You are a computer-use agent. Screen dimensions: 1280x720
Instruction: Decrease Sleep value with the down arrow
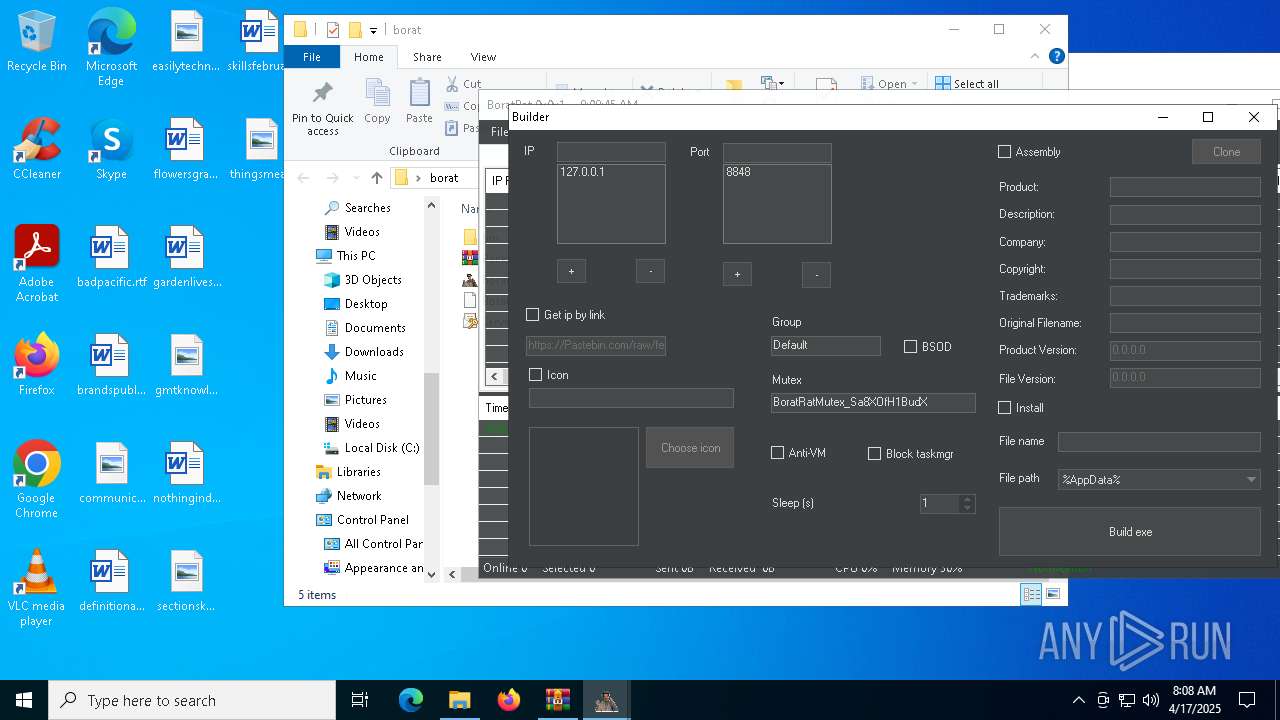[967, 509]
